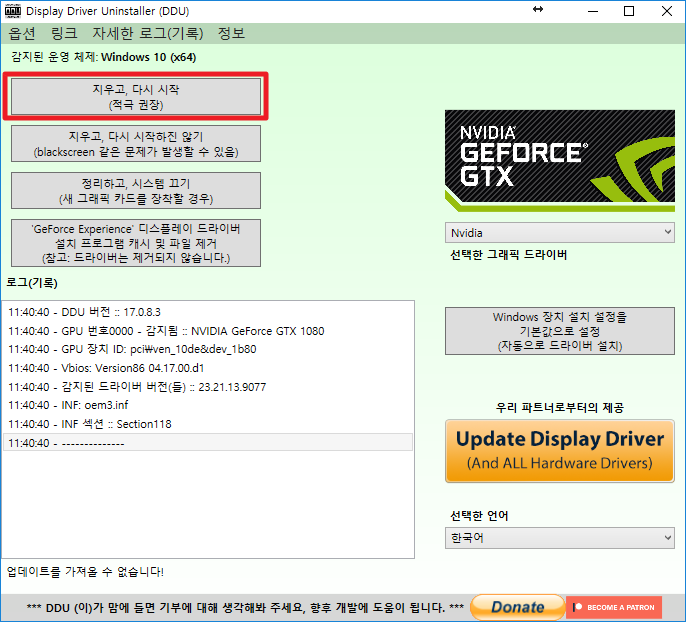Open the Nvidia graphics driver dropdown
This screenshot has width=686, height=622.
pos(560,233)
